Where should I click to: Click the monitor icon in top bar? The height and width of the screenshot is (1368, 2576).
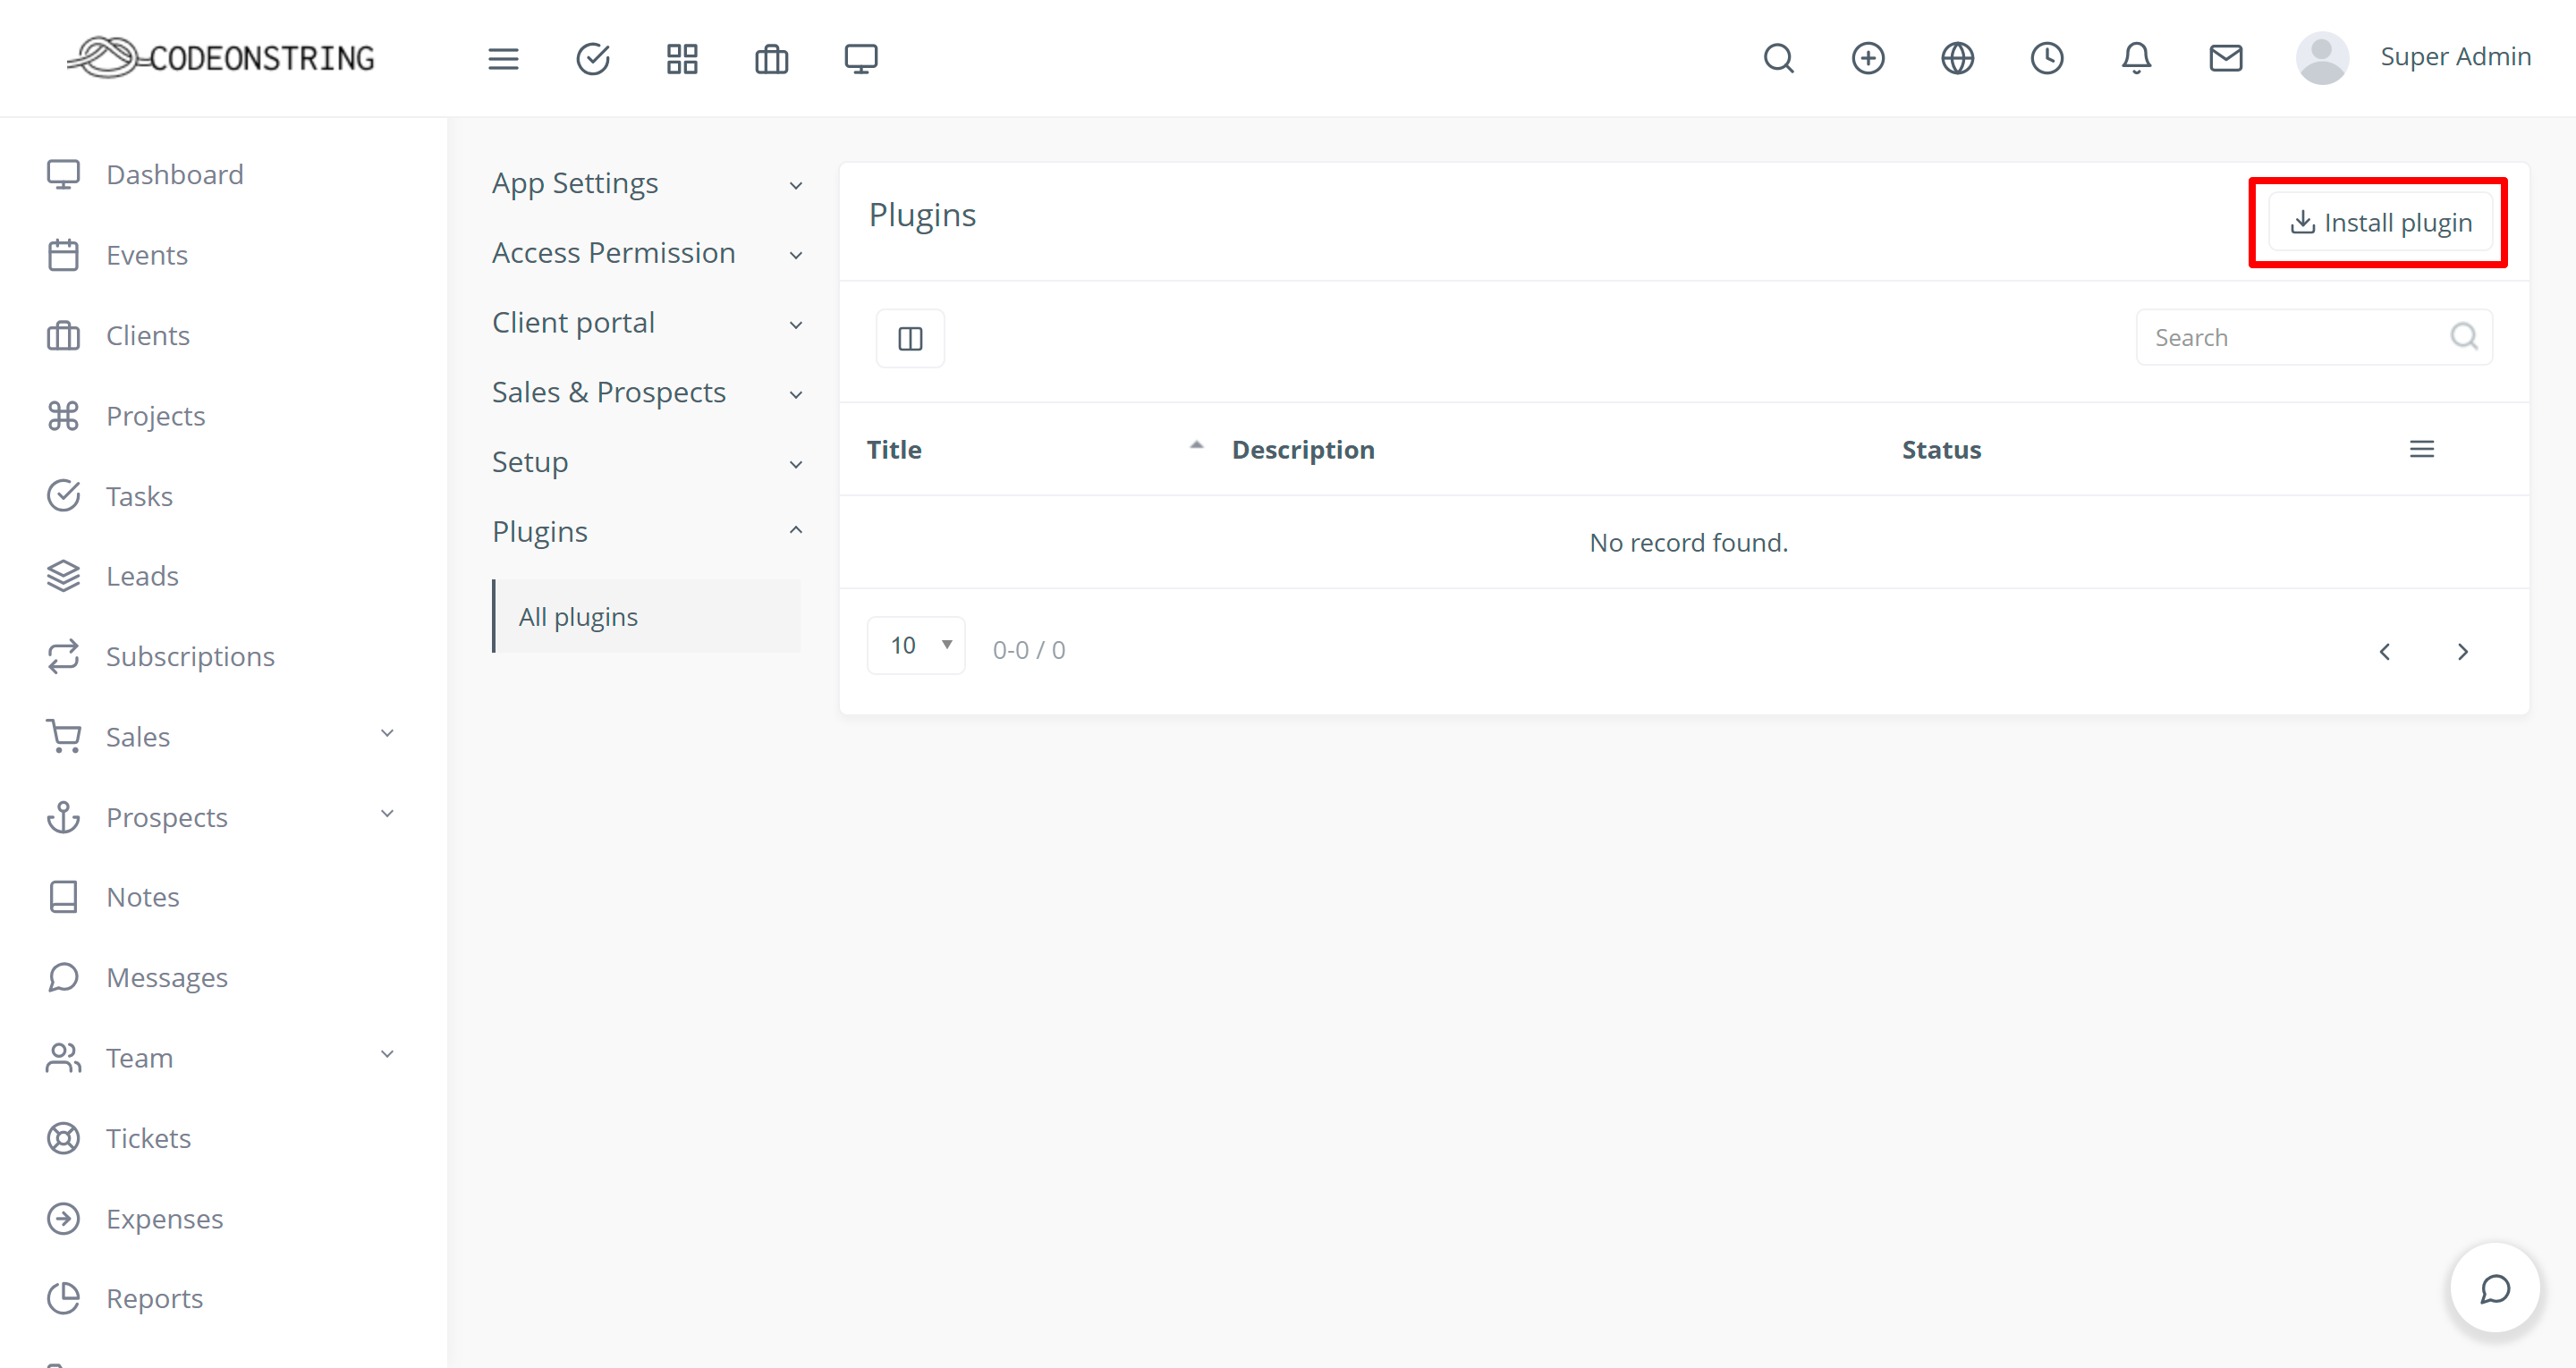tap(861, 59)
